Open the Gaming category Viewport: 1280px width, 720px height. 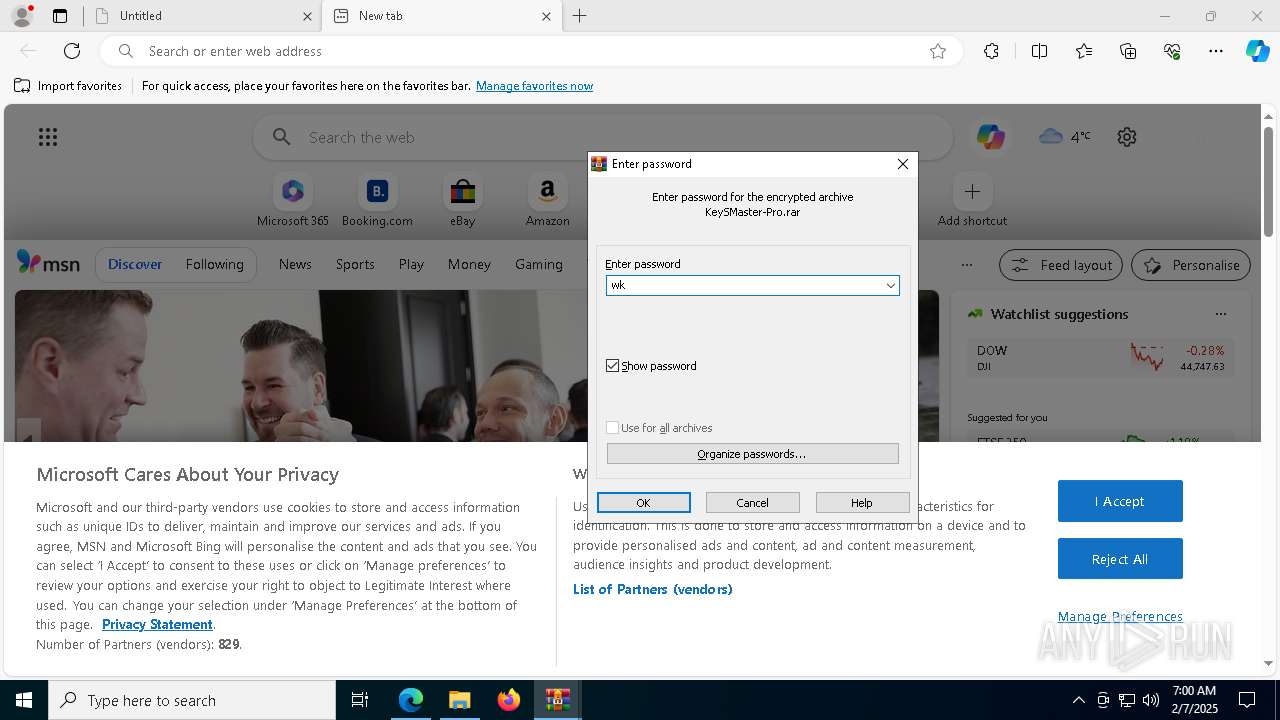tap(539, 264)
